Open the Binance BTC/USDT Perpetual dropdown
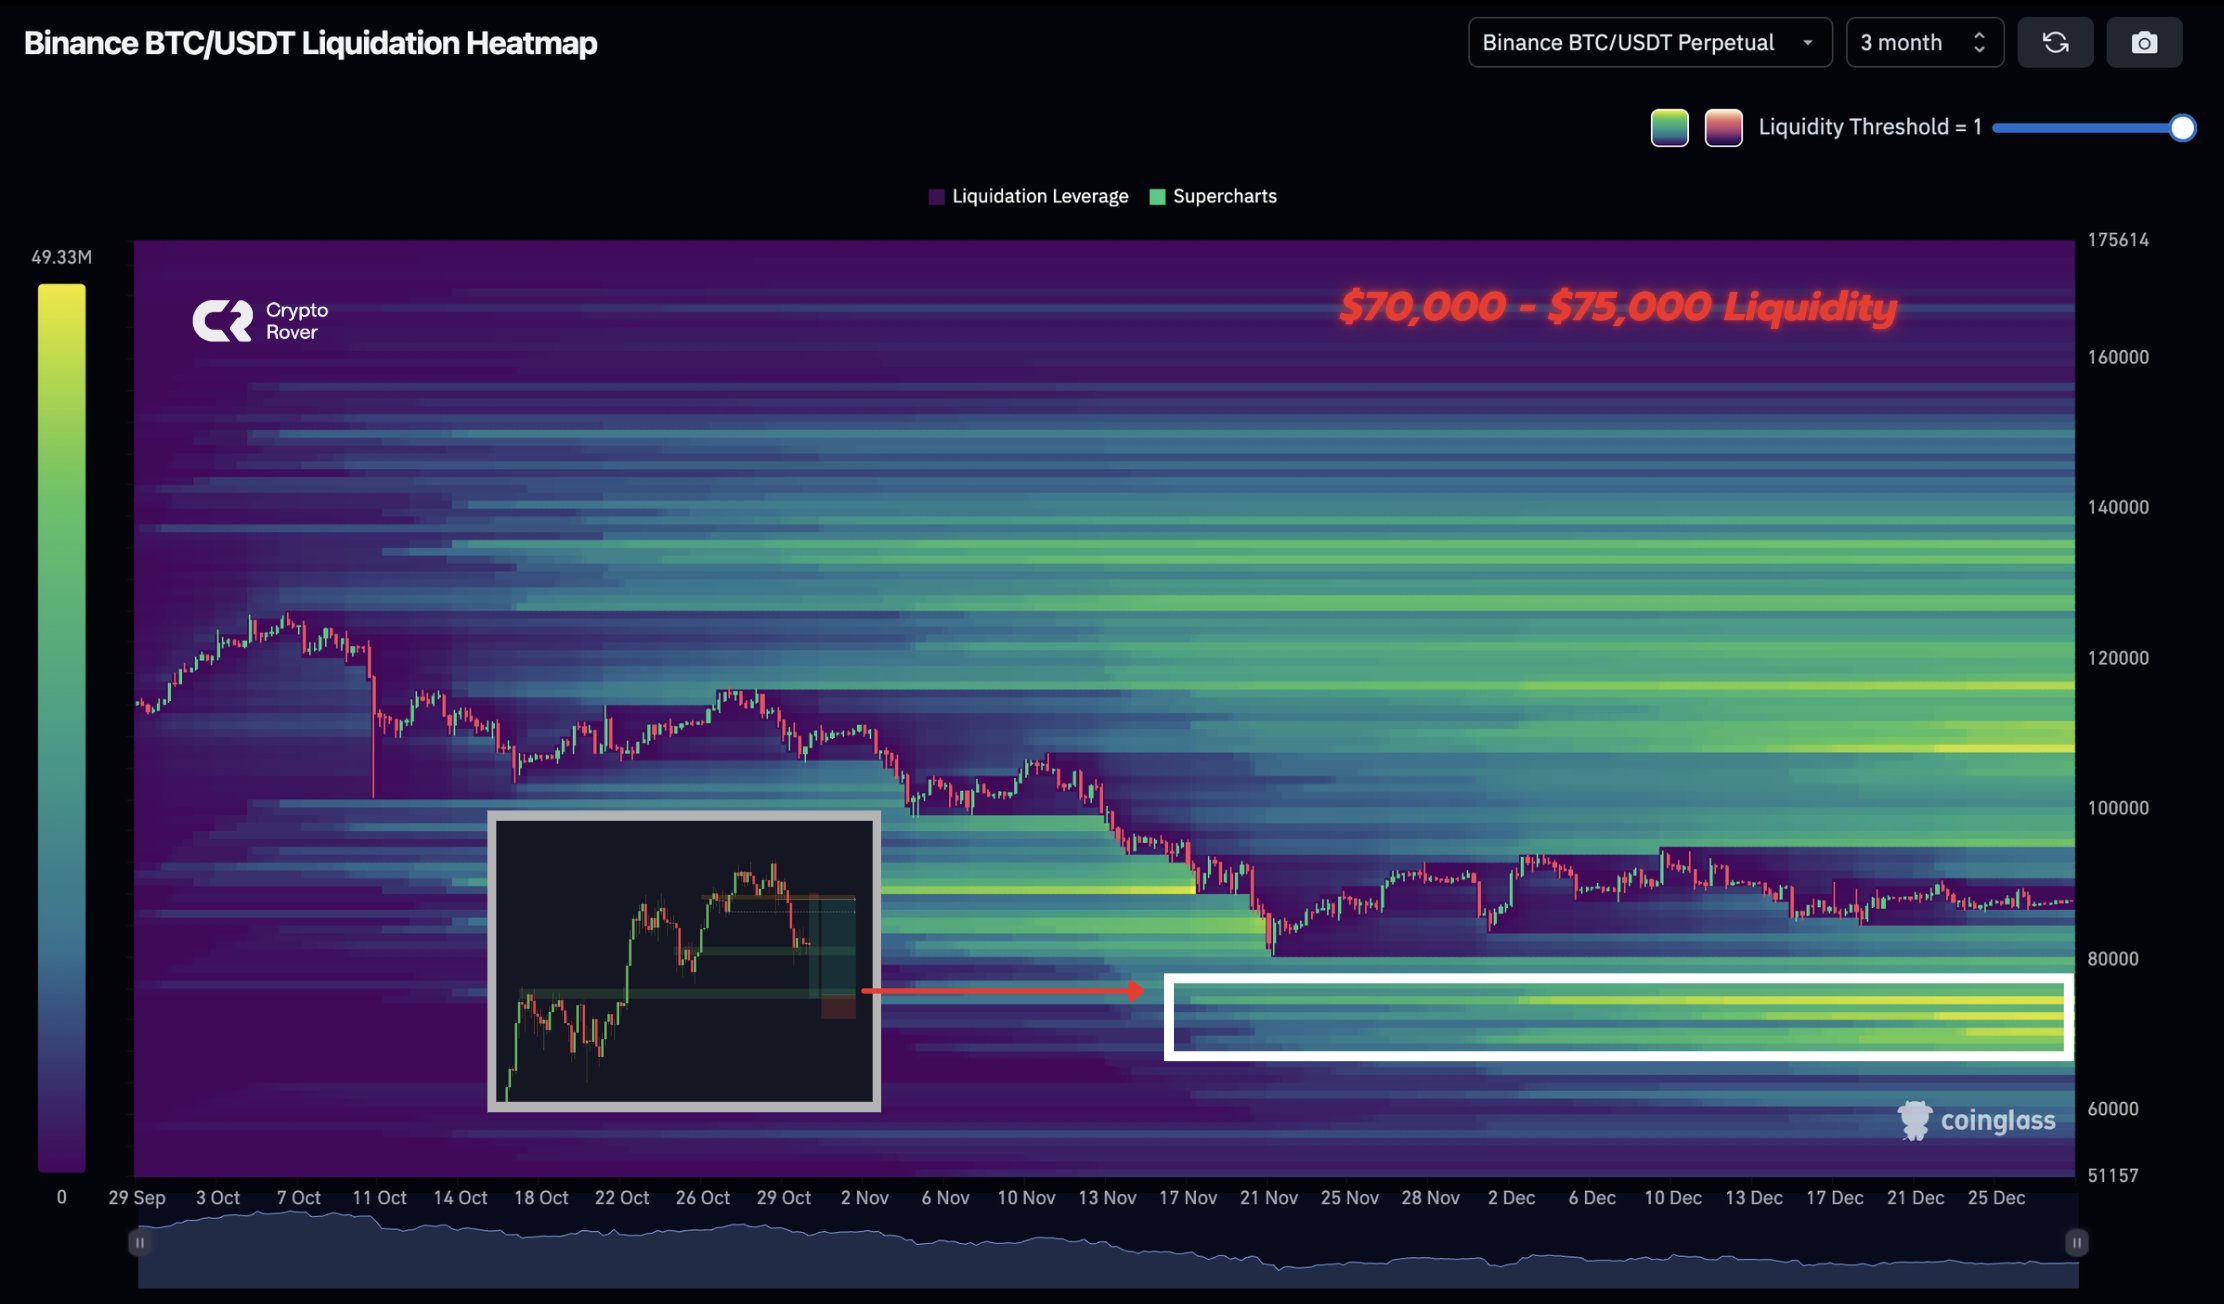This screenshot has width=2224, height=1304. click(1649, 43)
